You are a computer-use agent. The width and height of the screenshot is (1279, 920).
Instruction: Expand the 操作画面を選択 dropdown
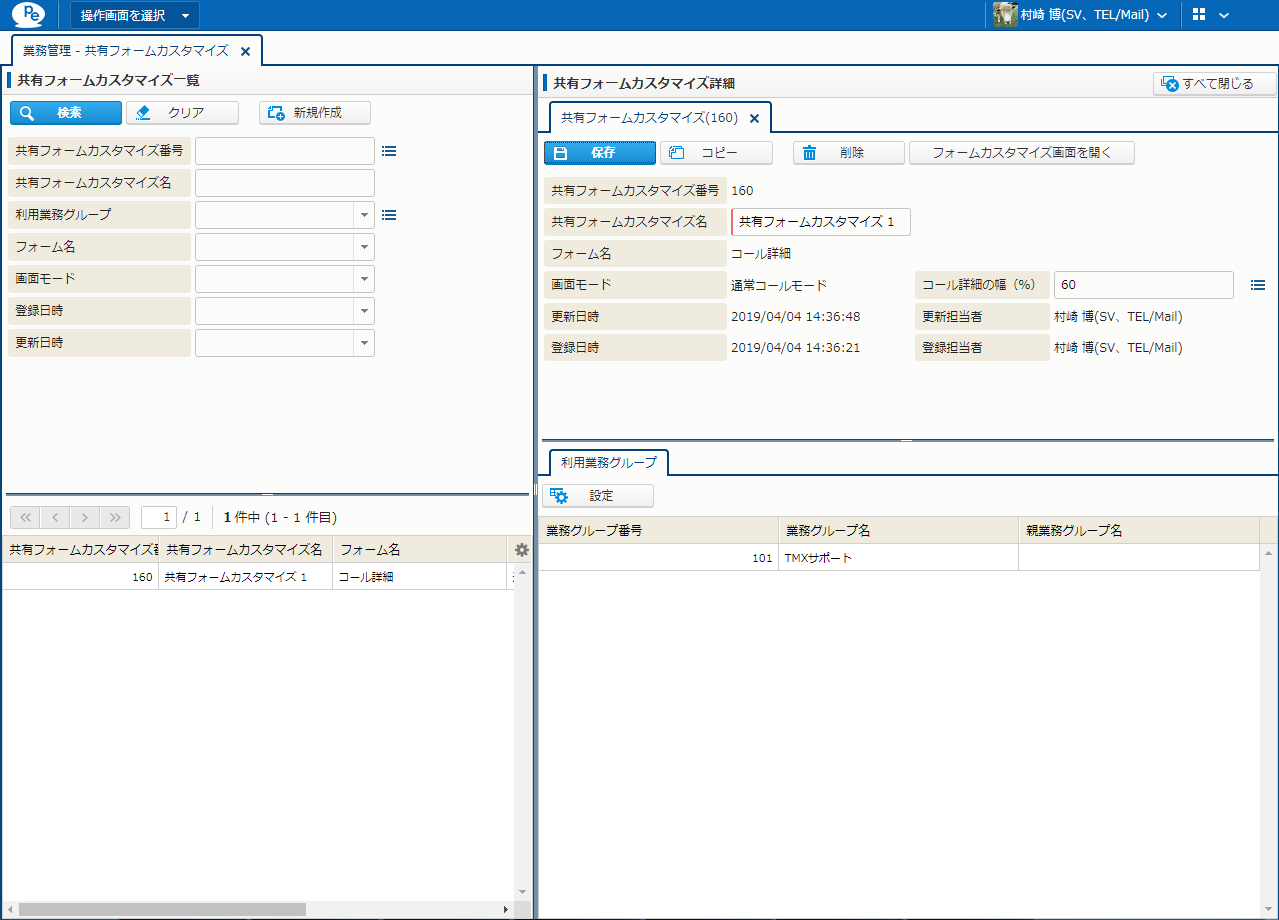[134, 15]
